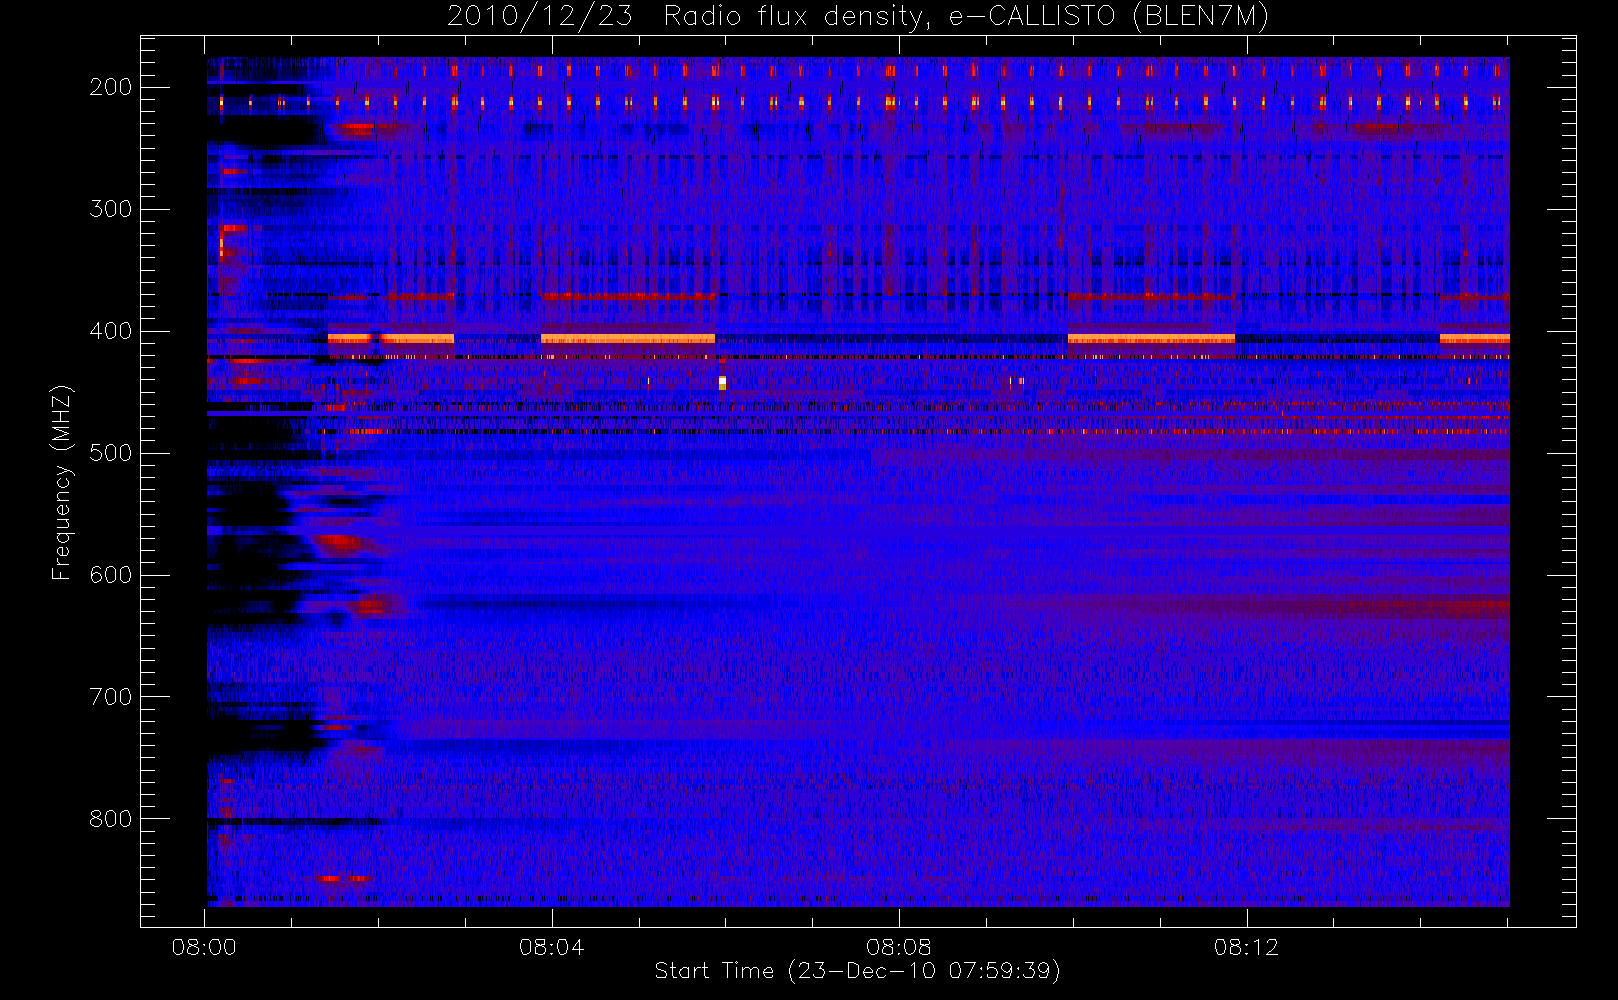This screenshot has height=1000, width=1618.
Task: Click the Start Time axis caption
Action: point(857,971)
